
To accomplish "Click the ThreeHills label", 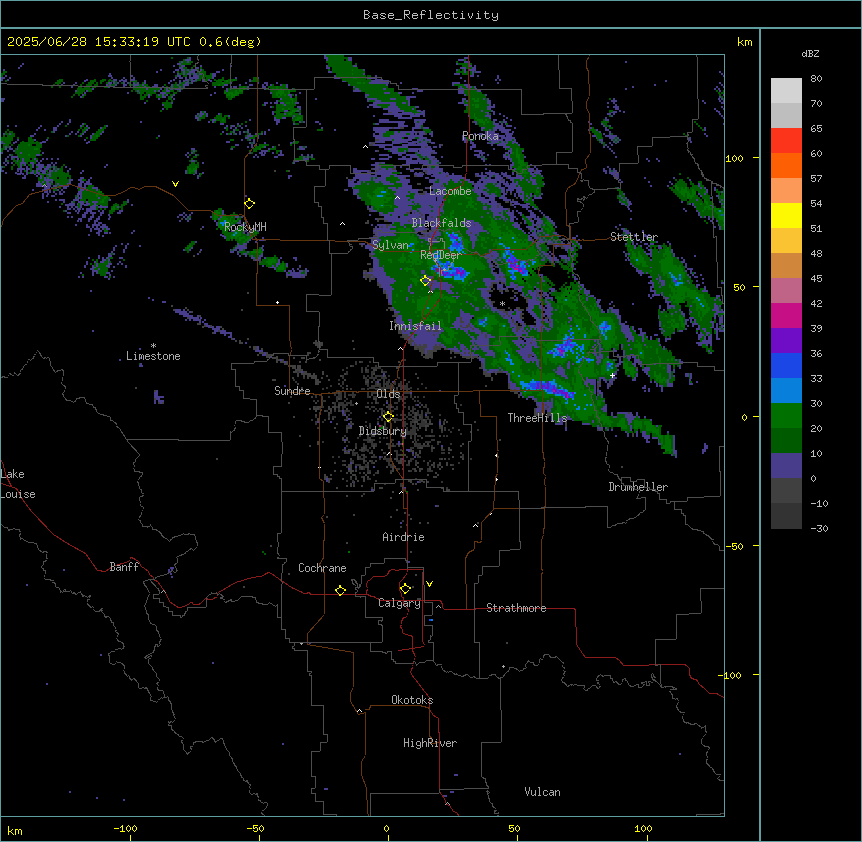I will tap(537, 418).
